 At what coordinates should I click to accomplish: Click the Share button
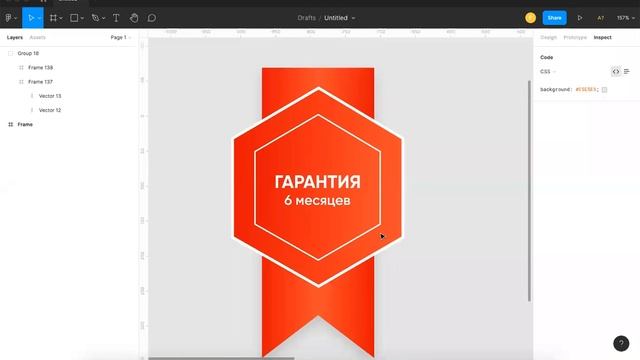(554, 18)
